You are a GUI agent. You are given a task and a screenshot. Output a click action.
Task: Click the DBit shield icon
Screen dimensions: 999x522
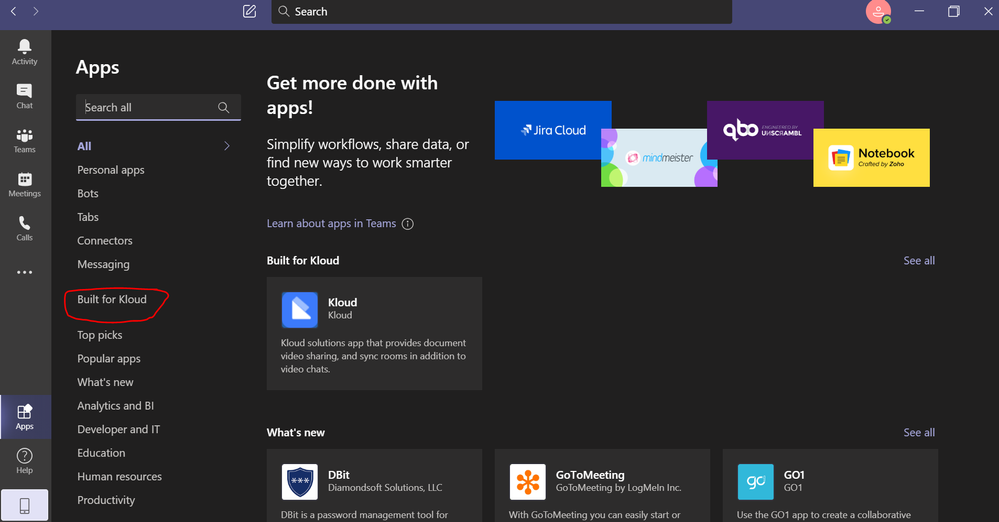click(299, 482)
